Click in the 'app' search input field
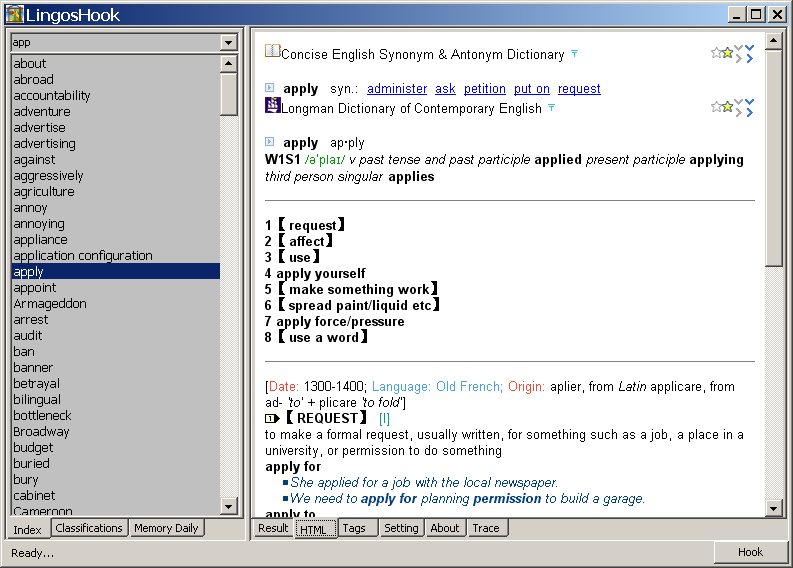 [115, 42]
